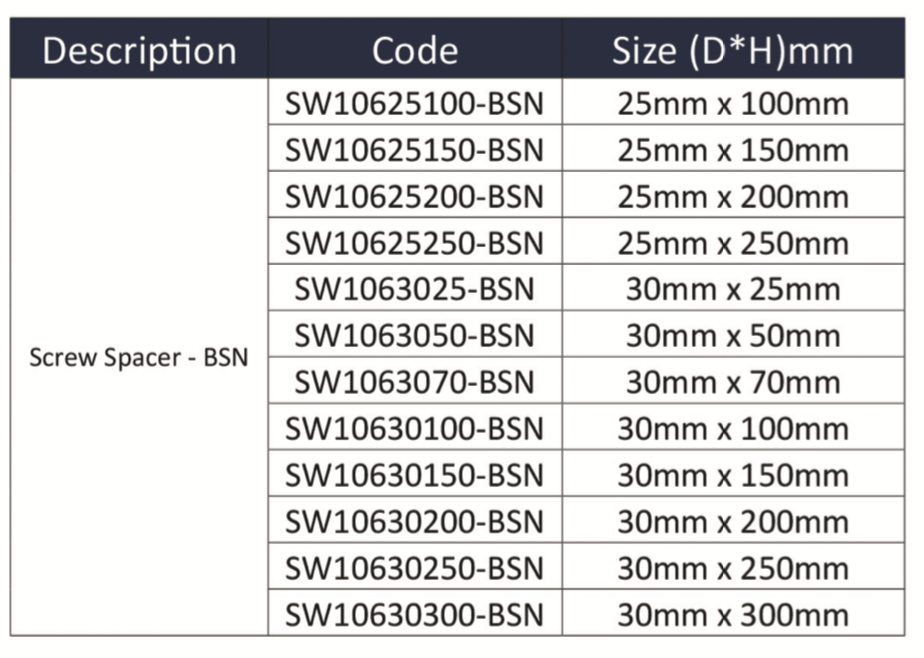
Task: Click the 30mm x 300mm size cell
Action: click(x=732, y=614)
